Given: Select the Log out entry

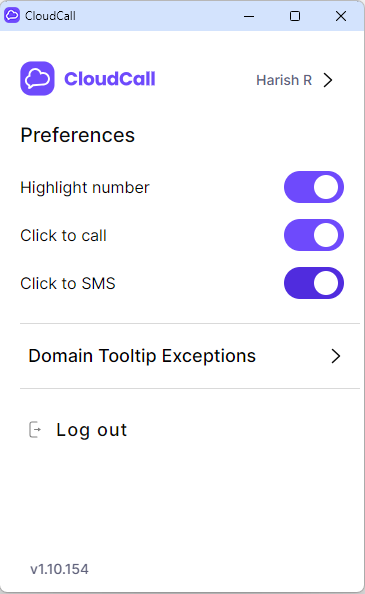Looking at the screenshot, I should click(x=78, y=430).
